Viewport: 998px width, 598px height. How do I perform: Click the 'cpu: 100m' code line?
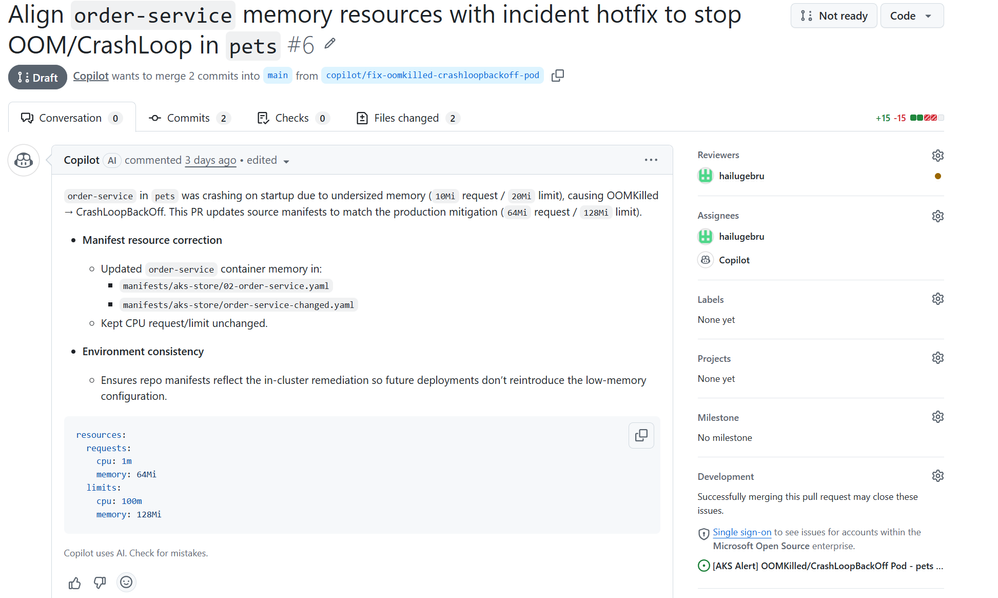119,501
